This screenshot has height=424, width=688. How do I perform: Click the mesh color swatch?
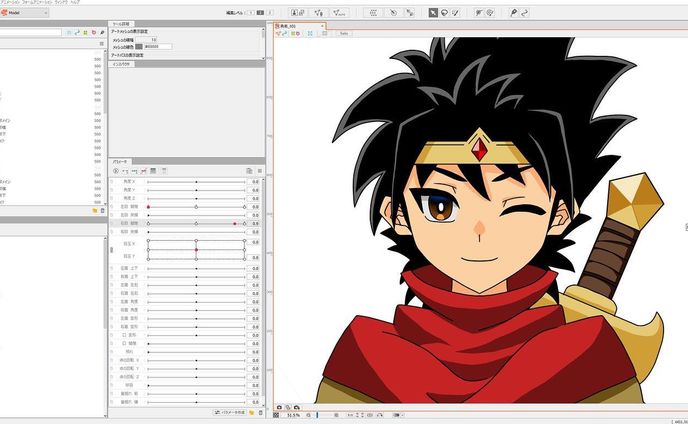click(x=139, y=47)
